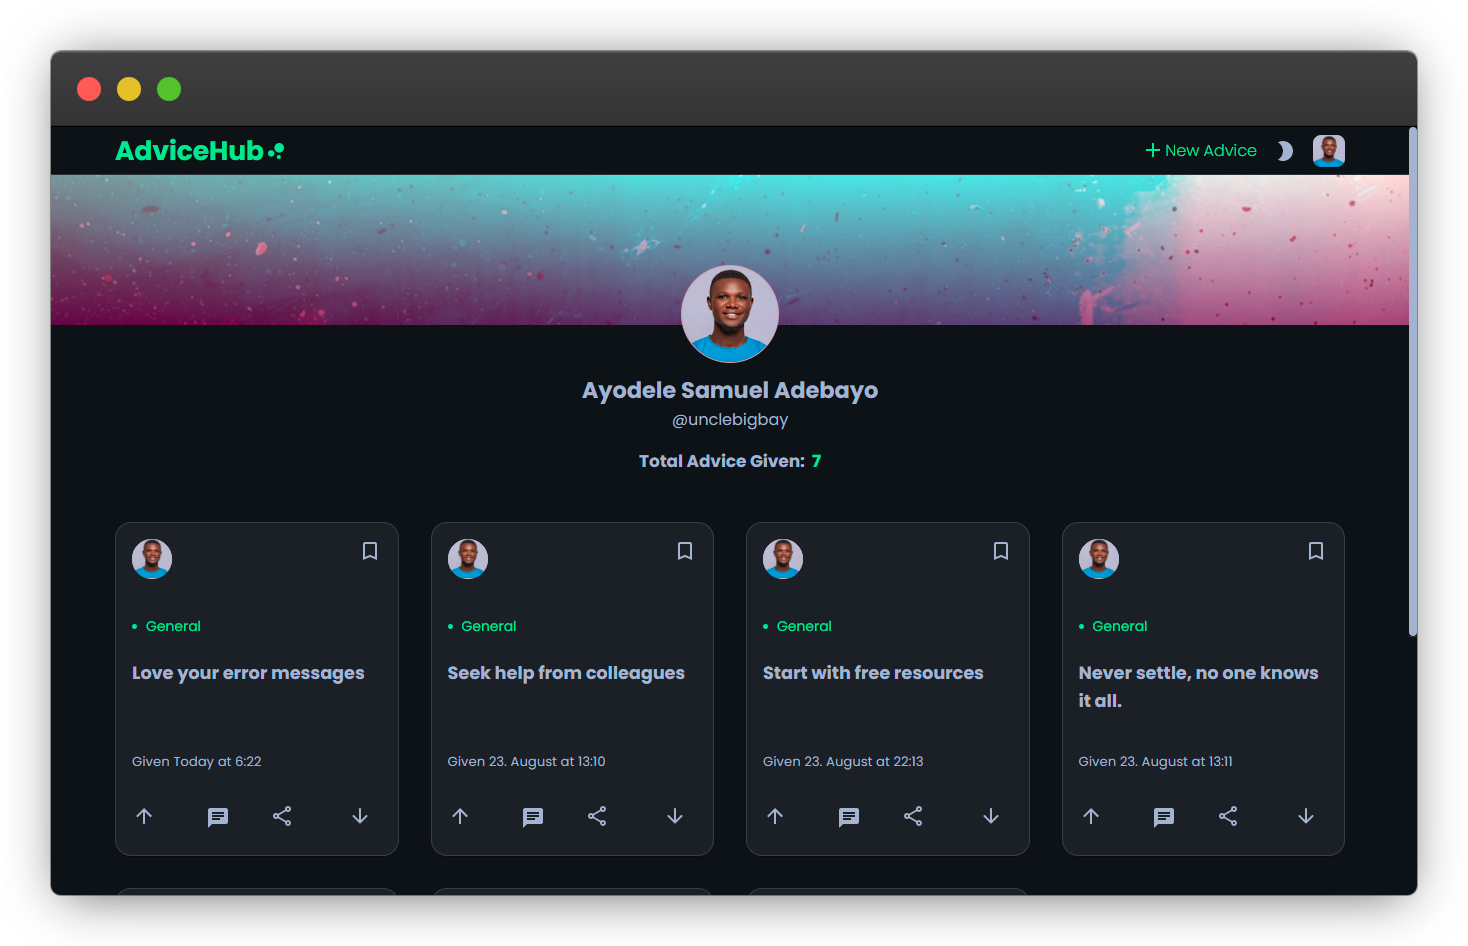Downvote the 'Never settle' advice card
The height and width of the screenshot is (946, 1468).
pos(1306,816)
